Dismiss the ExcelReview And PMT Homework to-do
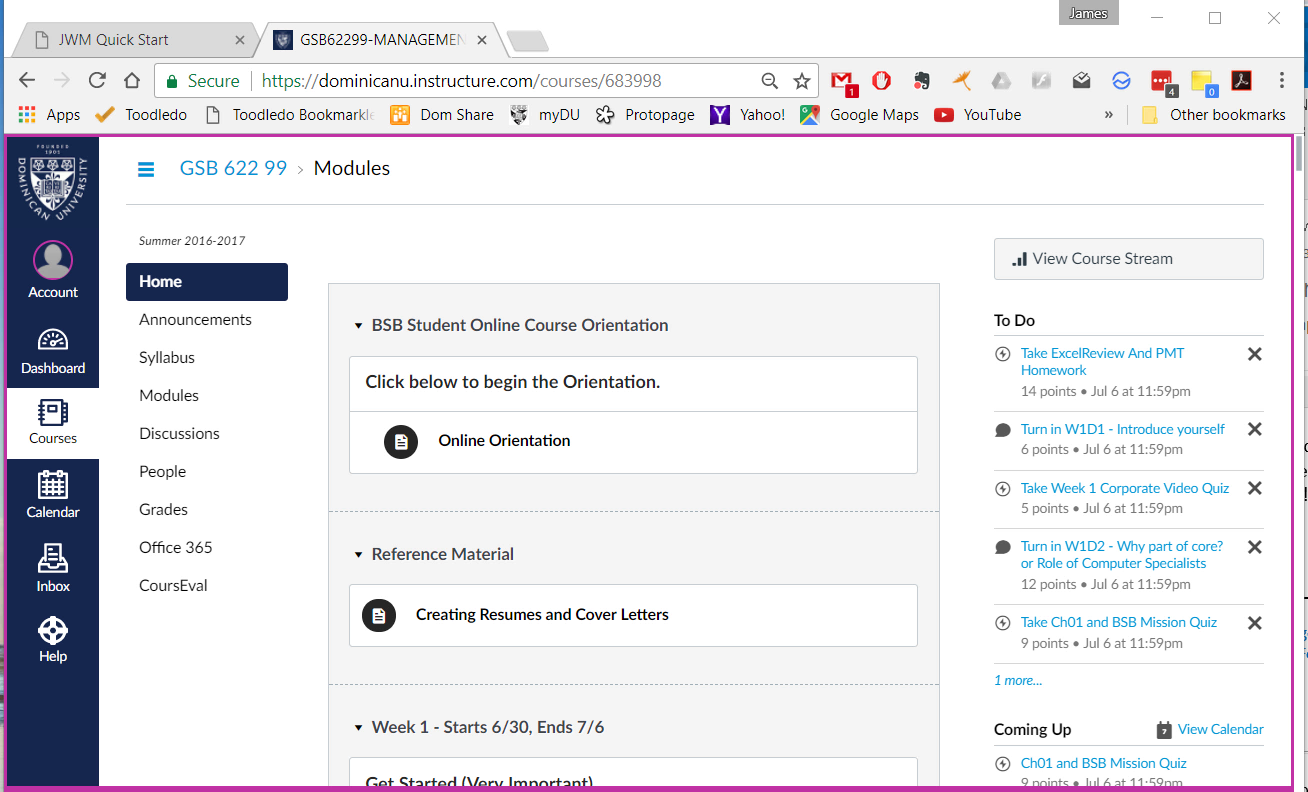1308x792 pixels. pos(1255,354)
